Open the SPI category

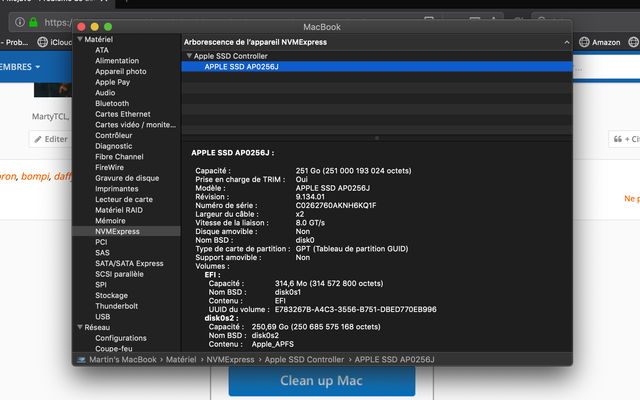tap(101, 284)
